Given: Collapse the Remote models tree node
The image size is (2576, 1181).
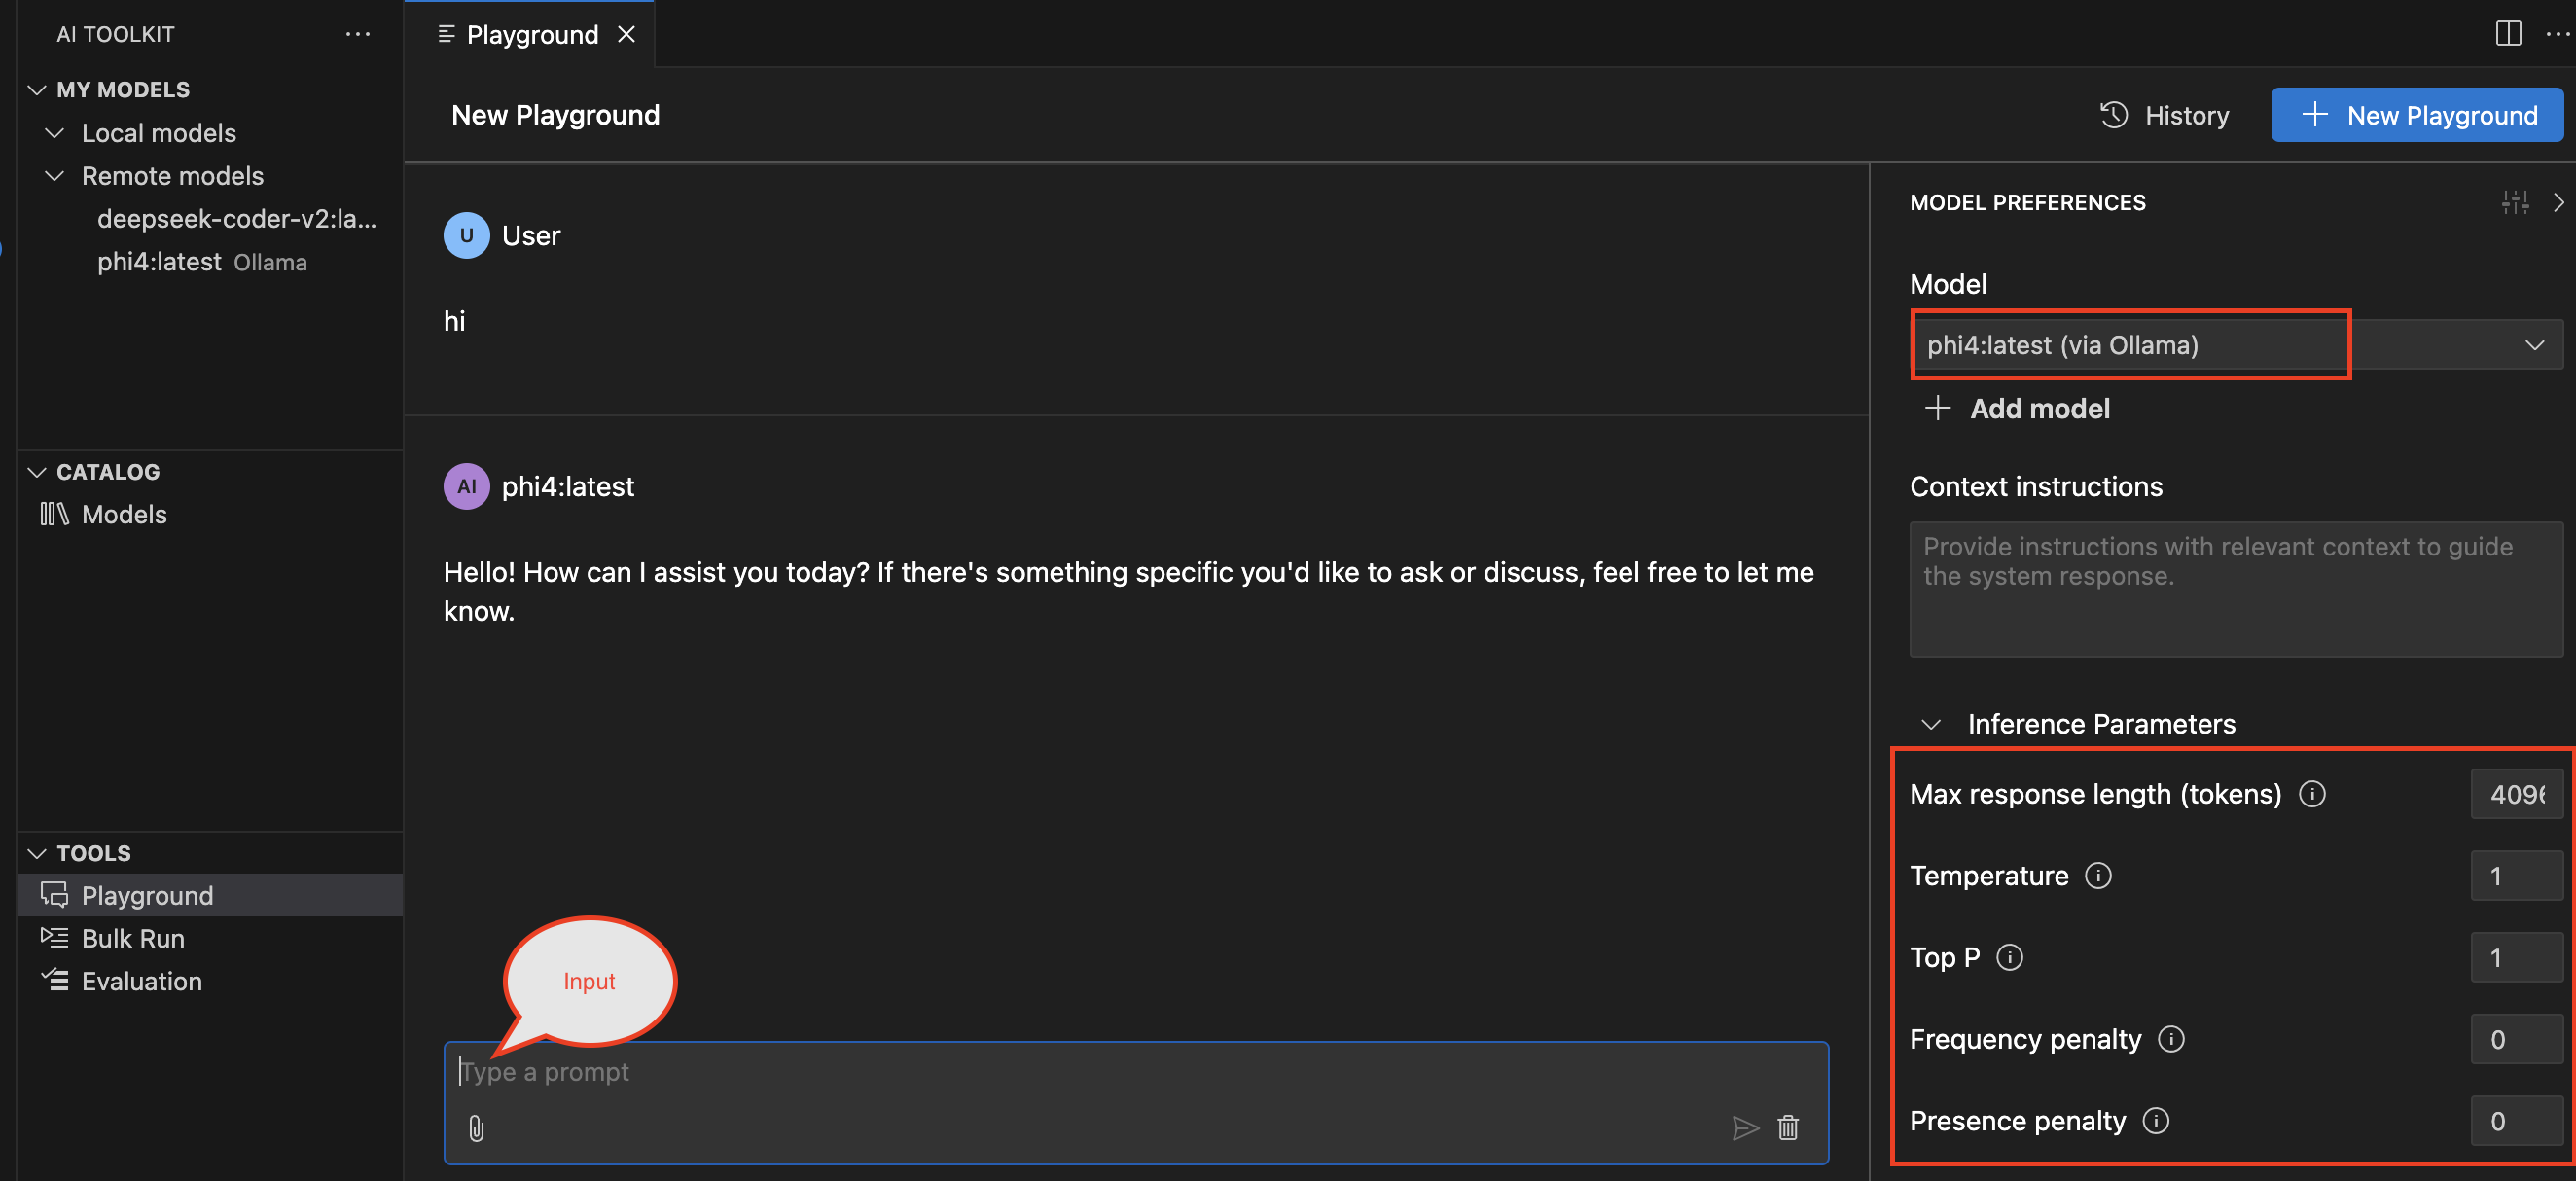Looking at the screenshot, I should tap(55, 176).
